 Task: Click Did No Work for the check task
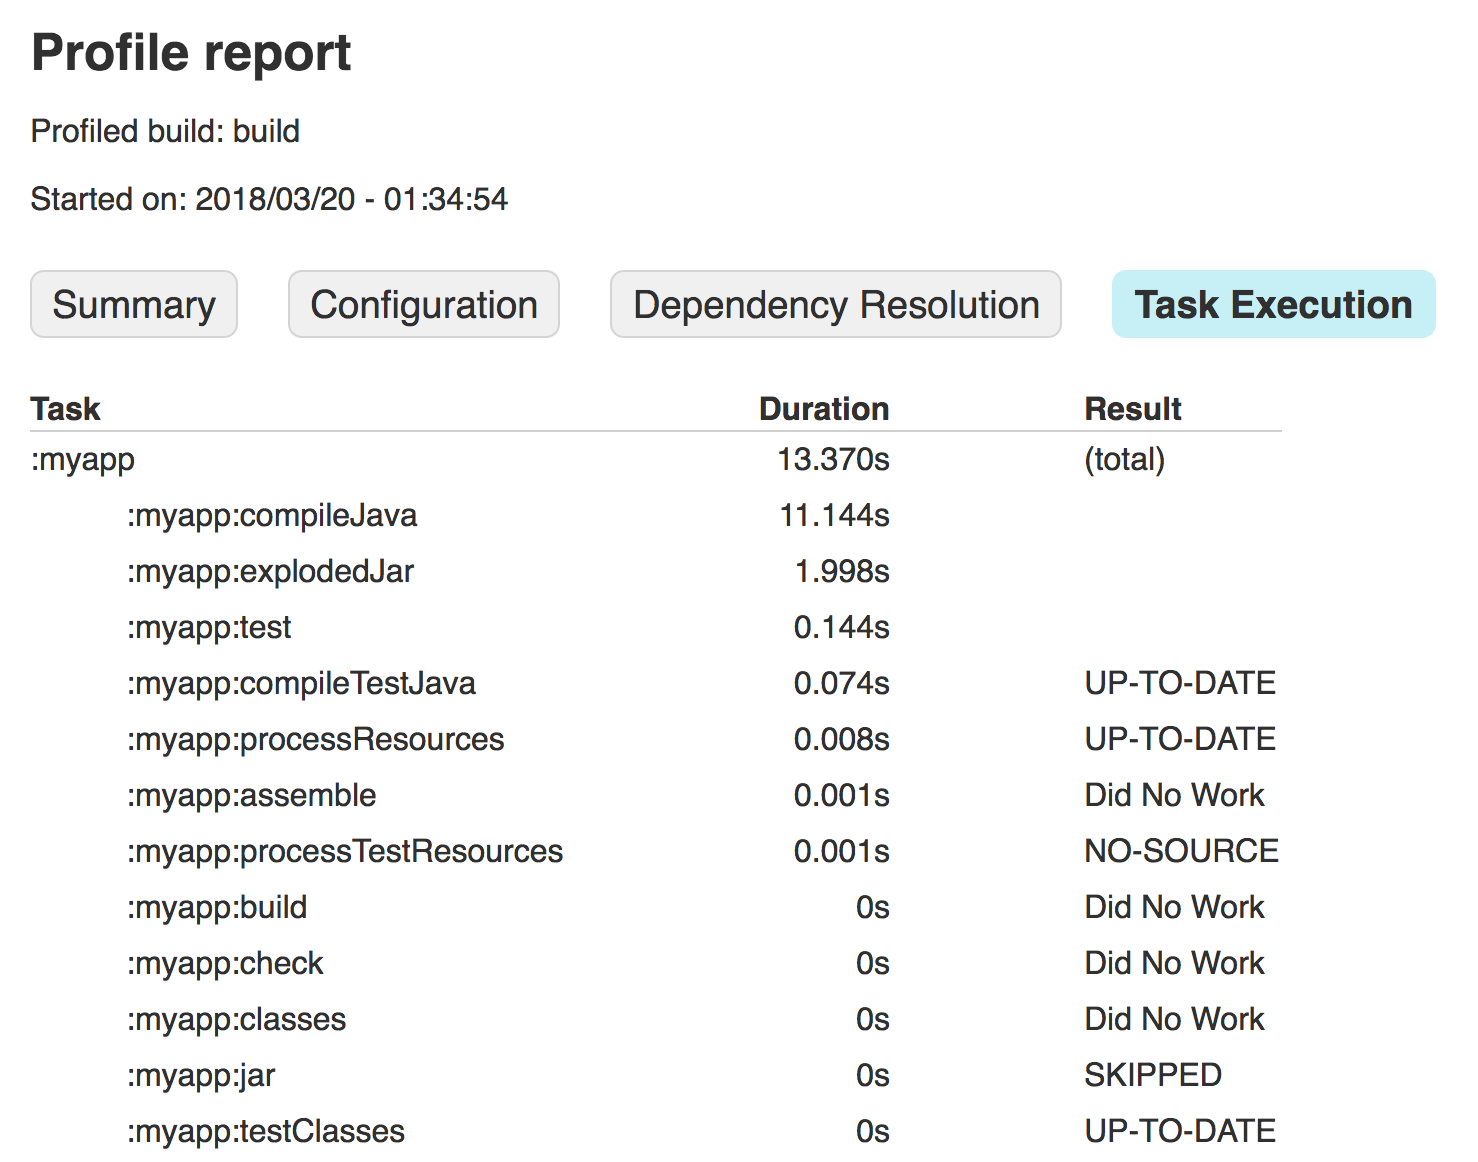[1175, 963]
